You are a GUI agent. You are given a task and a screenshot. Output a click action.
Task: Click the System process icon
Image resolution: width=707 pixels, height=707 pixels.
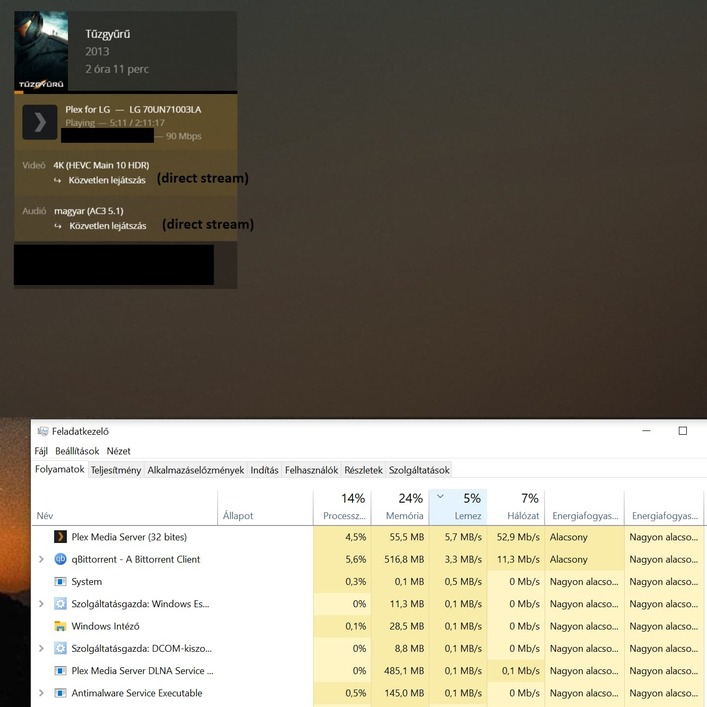coord(60,581)
